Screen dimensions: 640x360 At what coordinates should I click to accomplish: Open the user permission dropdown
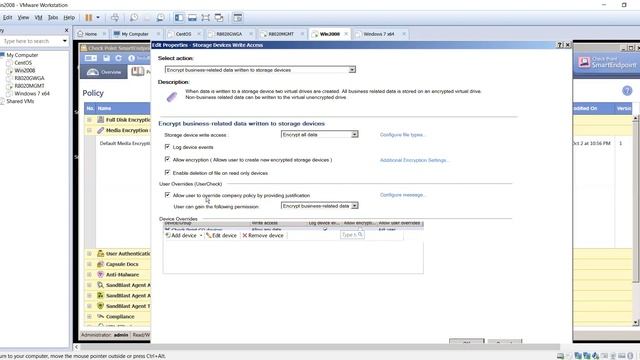tap(320, 206)
